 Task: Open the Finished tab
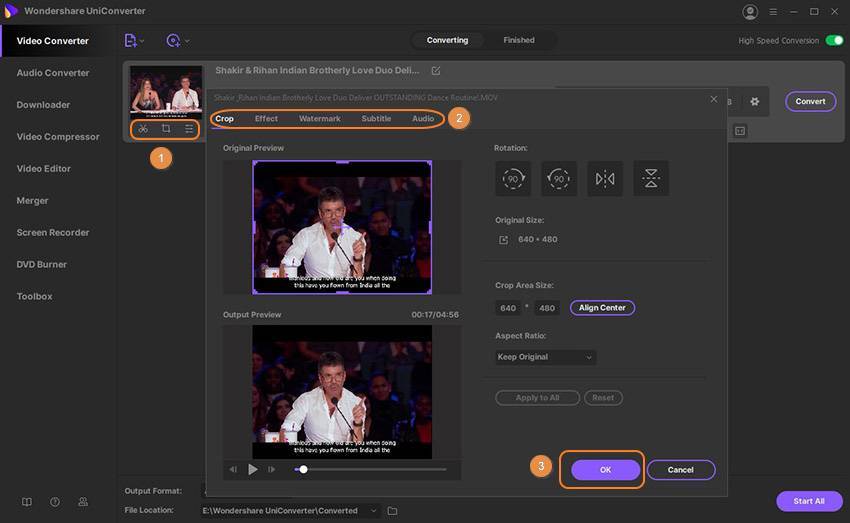[519, 41]
